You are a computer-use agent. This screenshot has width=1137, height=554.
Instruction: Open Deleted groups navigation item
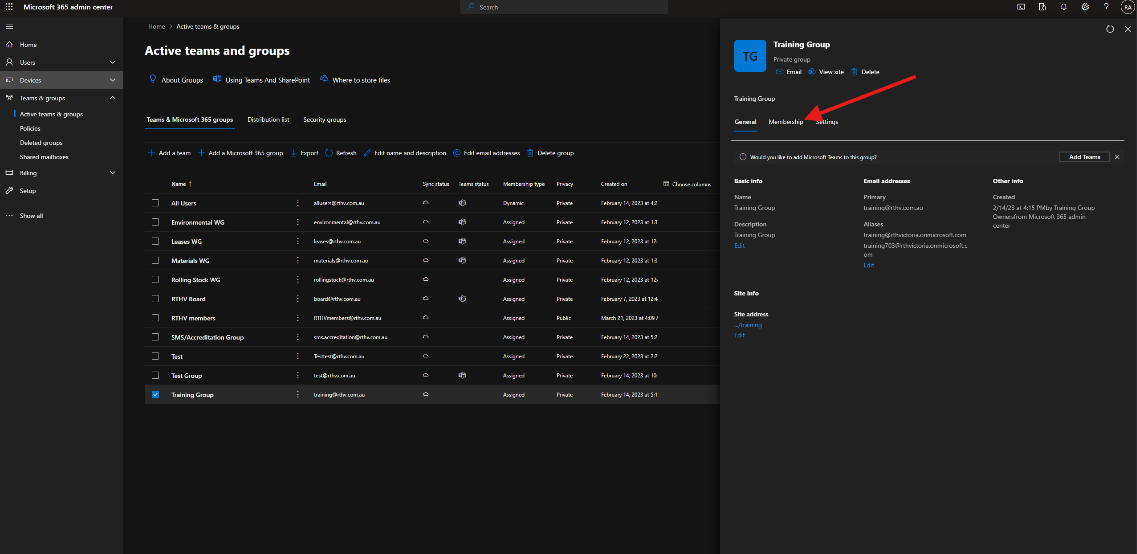tap(41, 143)
